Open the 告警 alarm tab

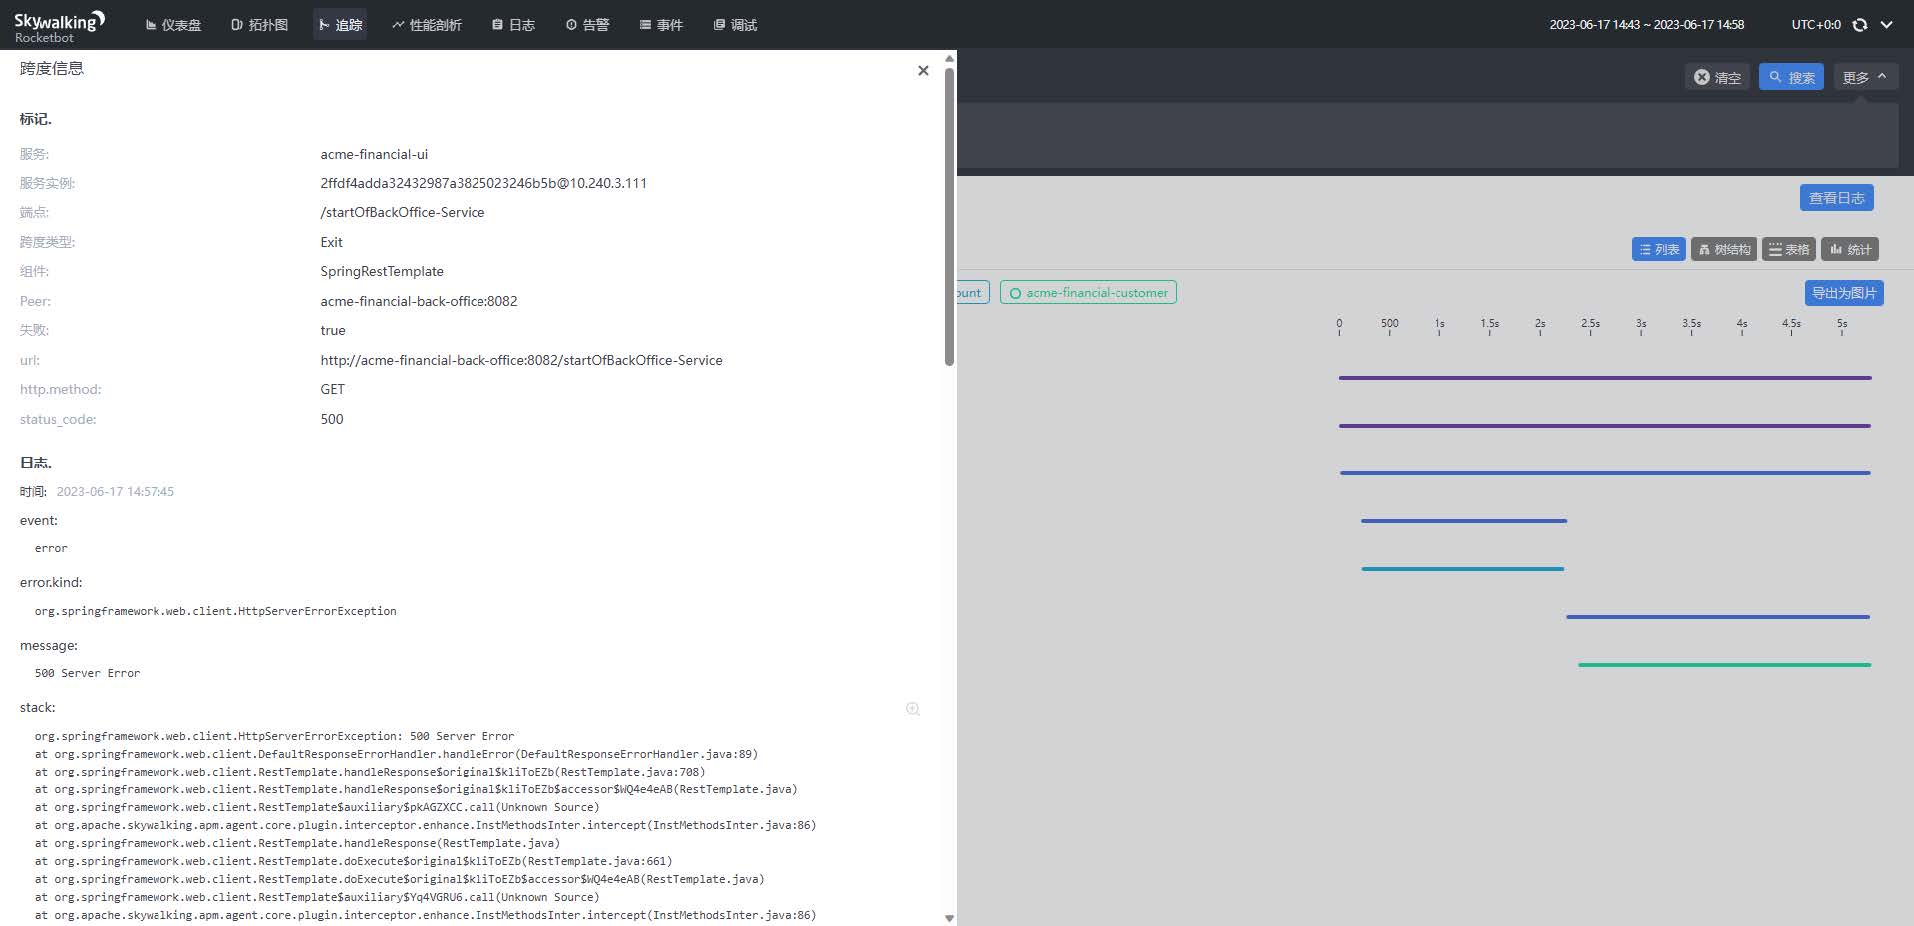coord(587,25)
